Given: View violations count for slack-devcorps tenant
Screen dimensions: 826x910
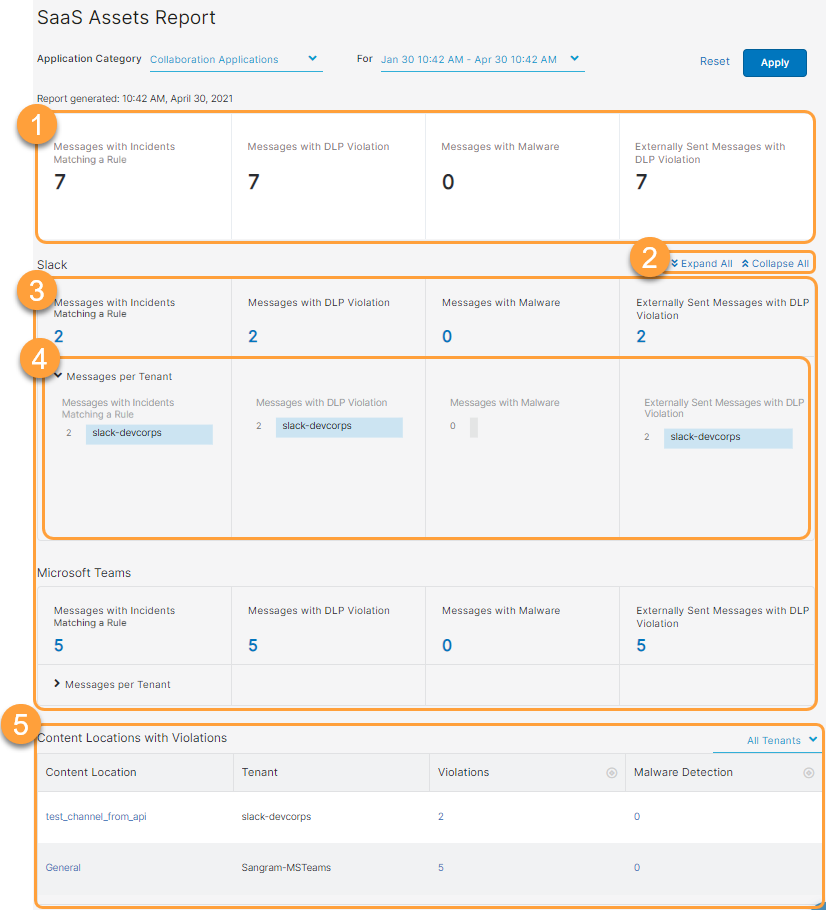Looking at the screenshot, I should 440,816.
